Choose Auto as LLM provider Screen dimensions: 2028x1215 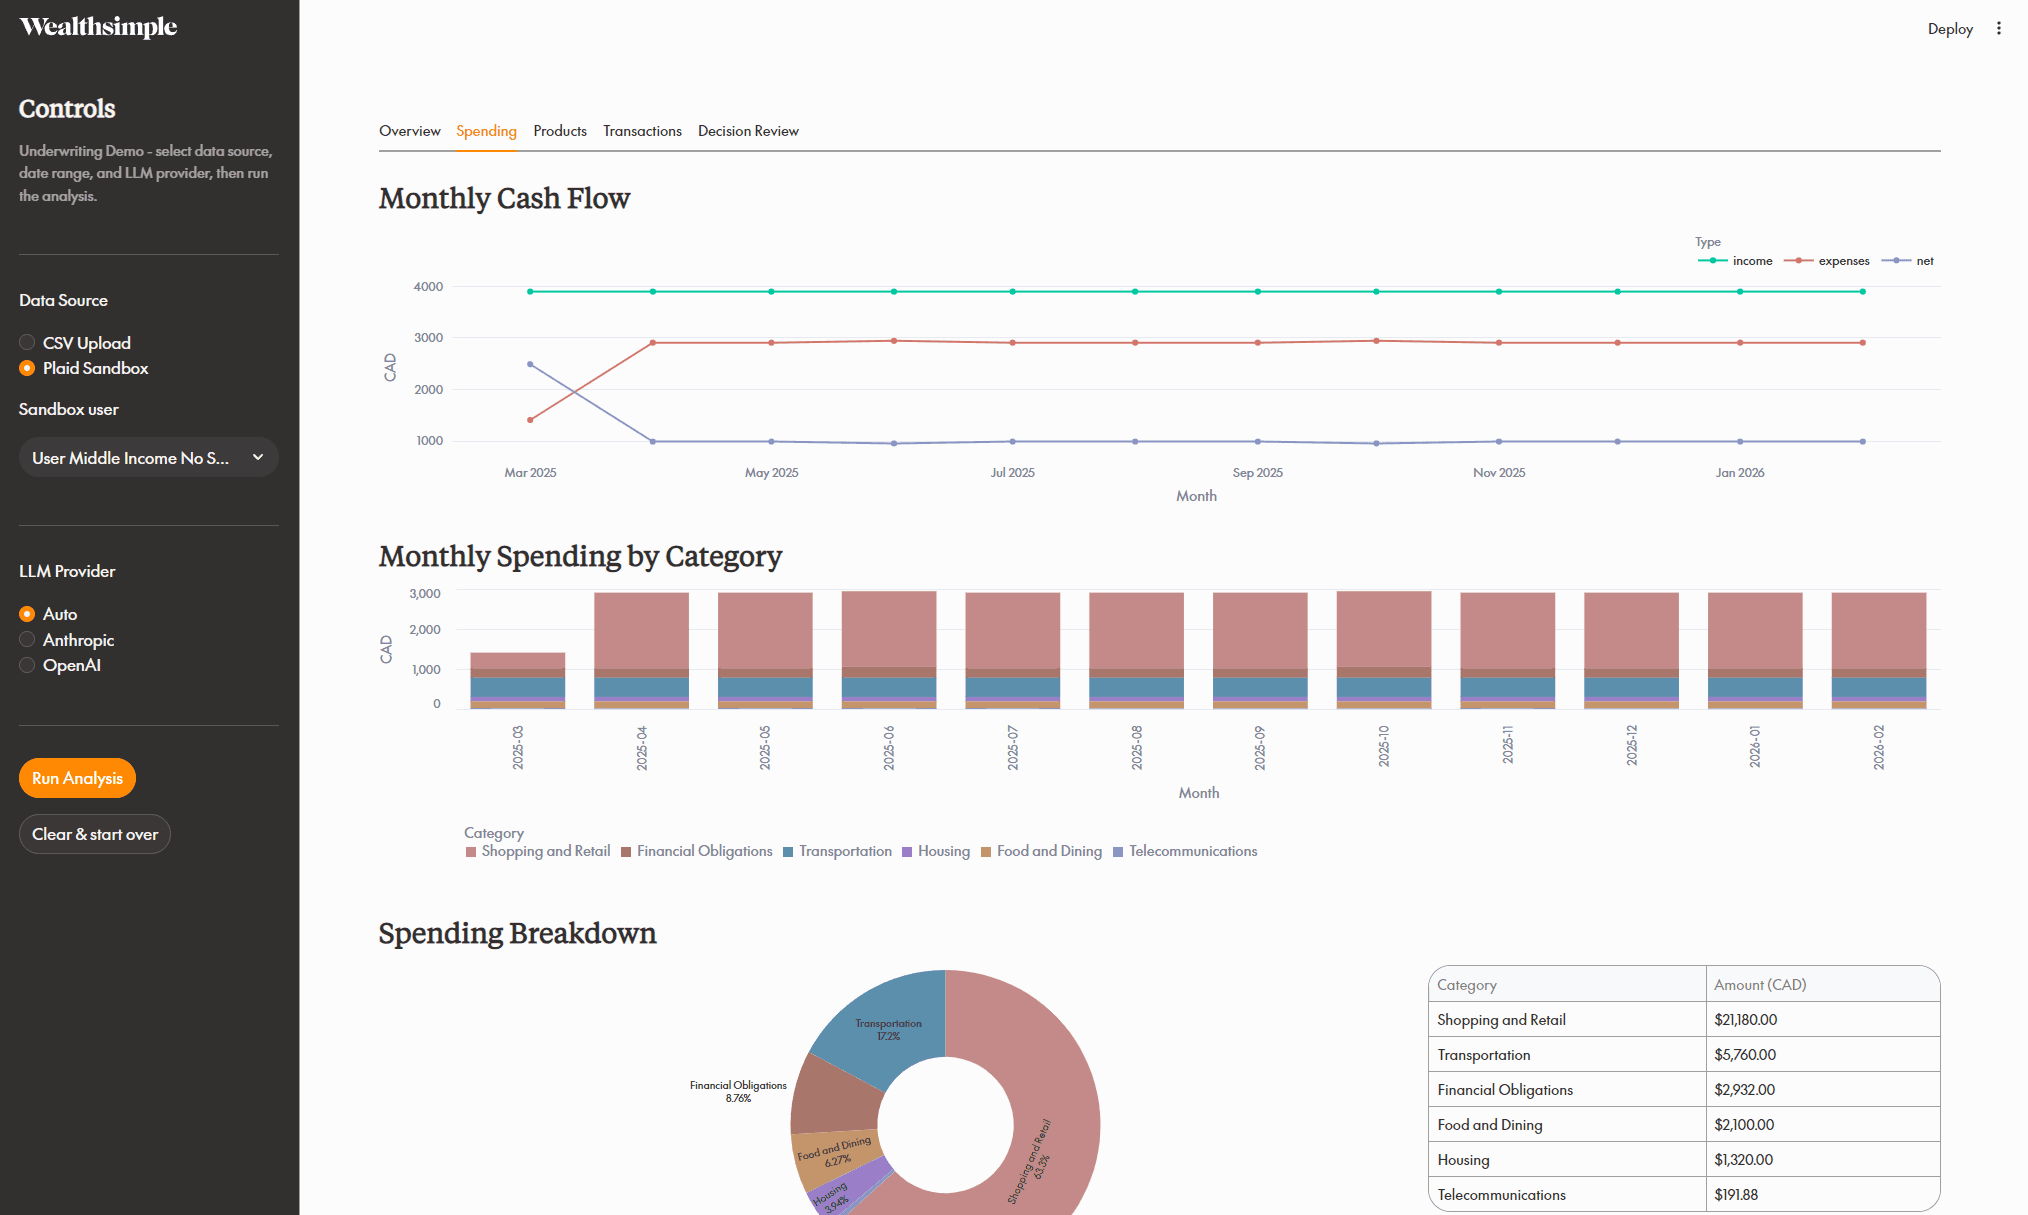click(48, 614)
